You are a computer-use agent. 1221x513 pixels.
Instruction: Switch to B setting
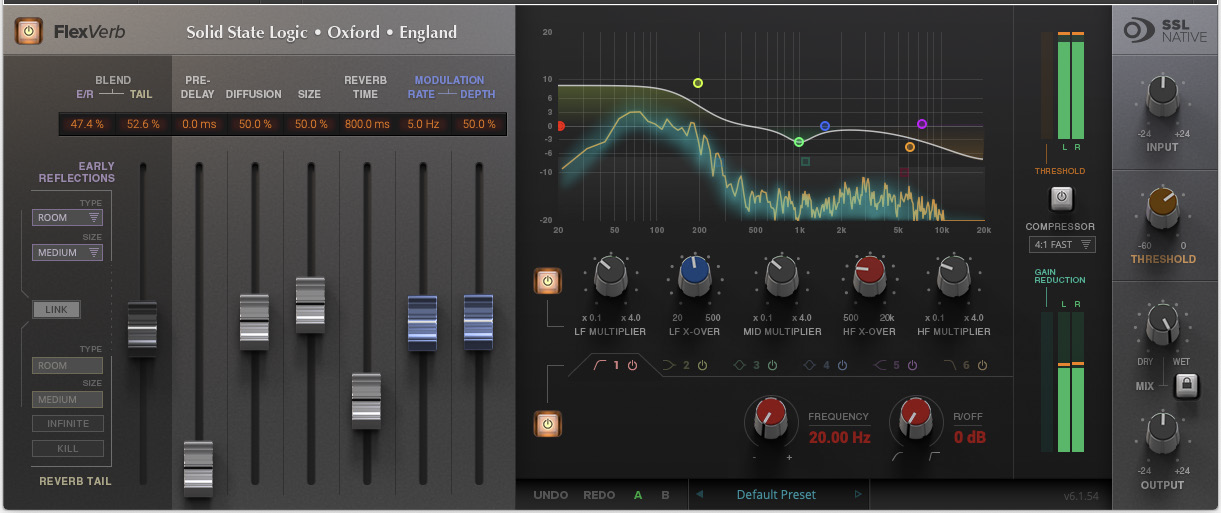[665, 495]
